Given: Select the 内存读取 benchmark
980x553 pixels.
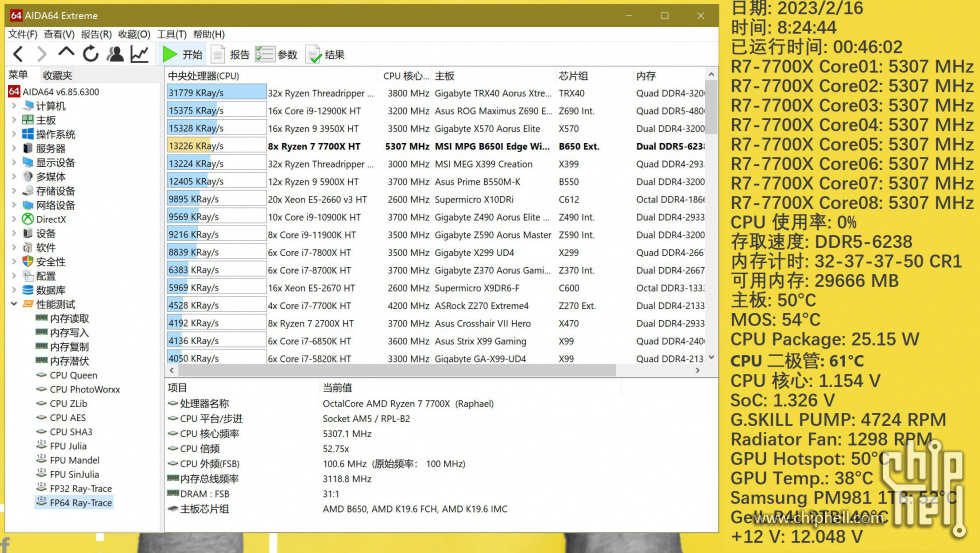Looking at the screenshot, I should click(62, 319).
